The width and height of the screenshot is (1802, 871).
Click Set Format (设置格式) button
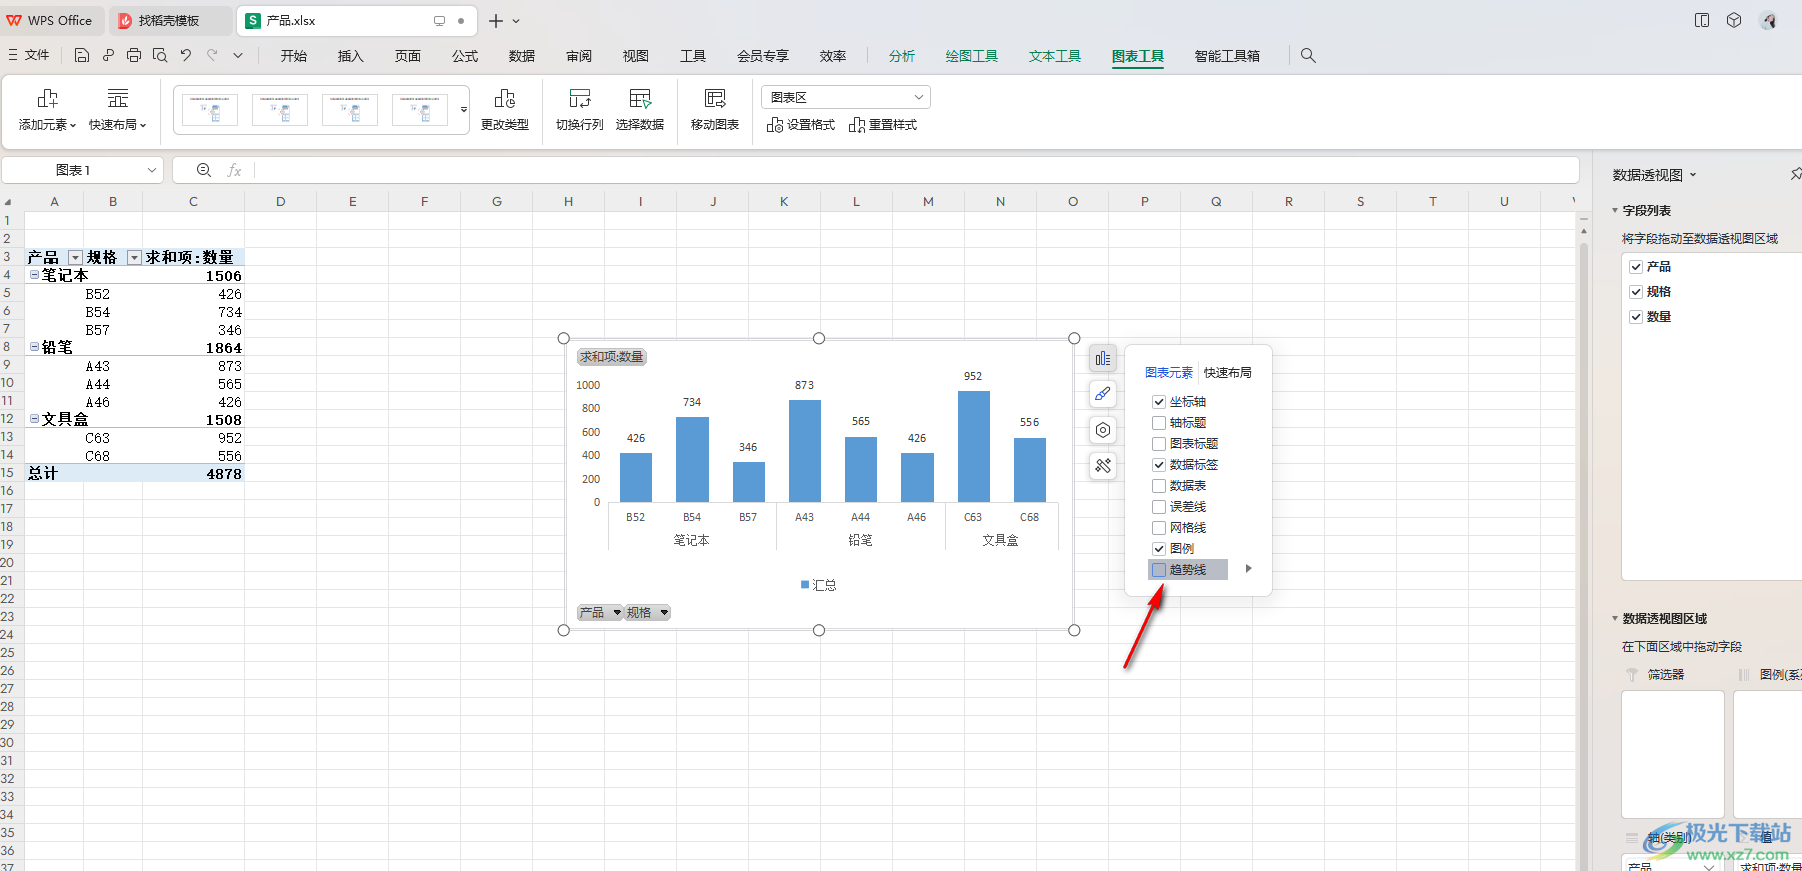pyautogui.click(x=801, y=125)
